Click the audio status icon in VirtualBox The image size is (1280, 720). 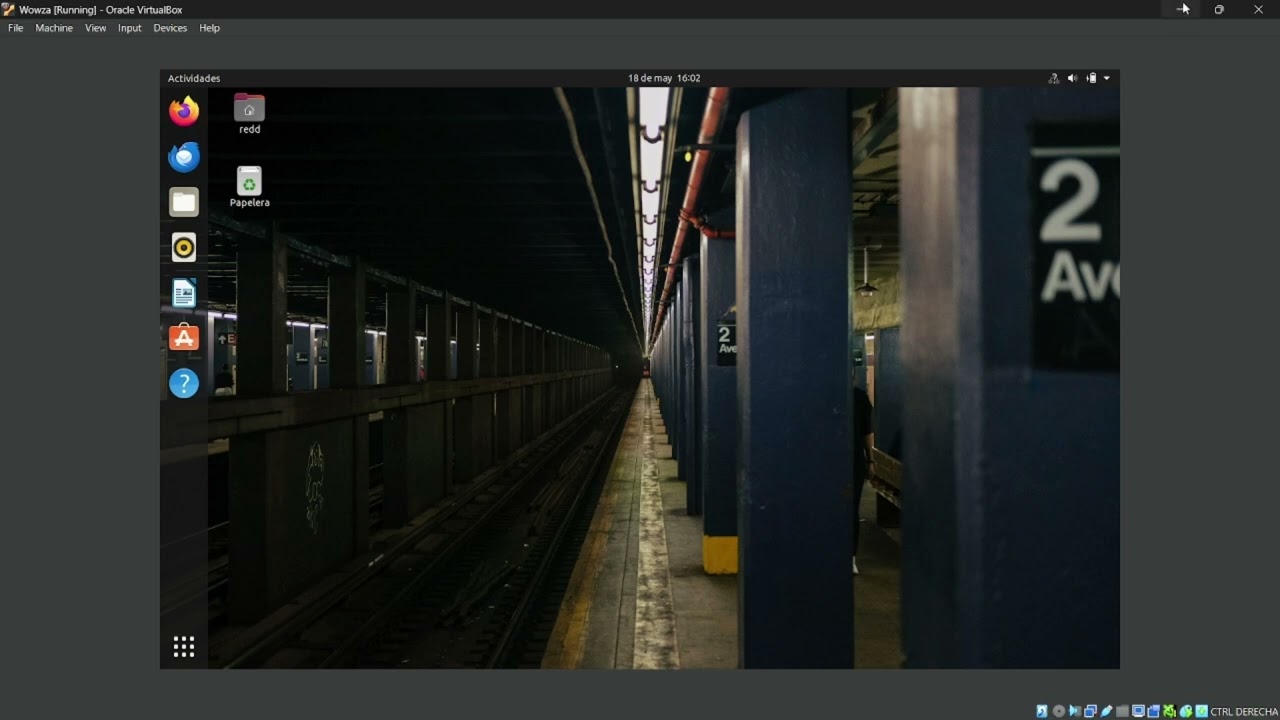click(1075, 711)
